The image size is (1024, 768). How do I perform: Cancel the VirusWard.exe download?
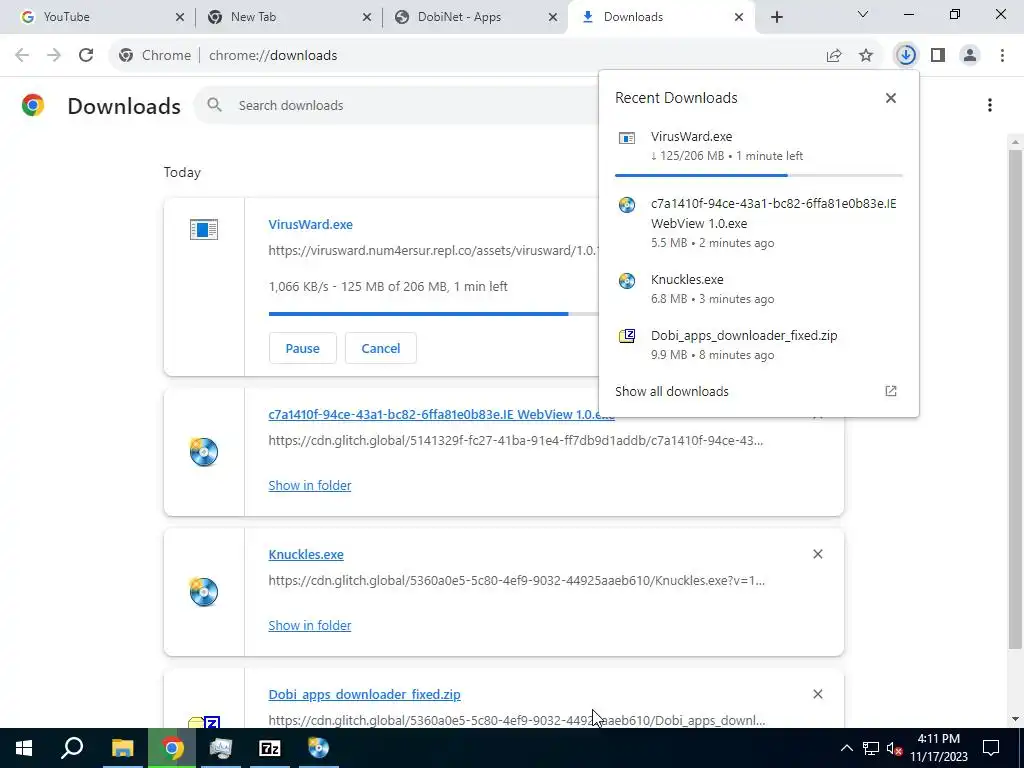[381, 348]
